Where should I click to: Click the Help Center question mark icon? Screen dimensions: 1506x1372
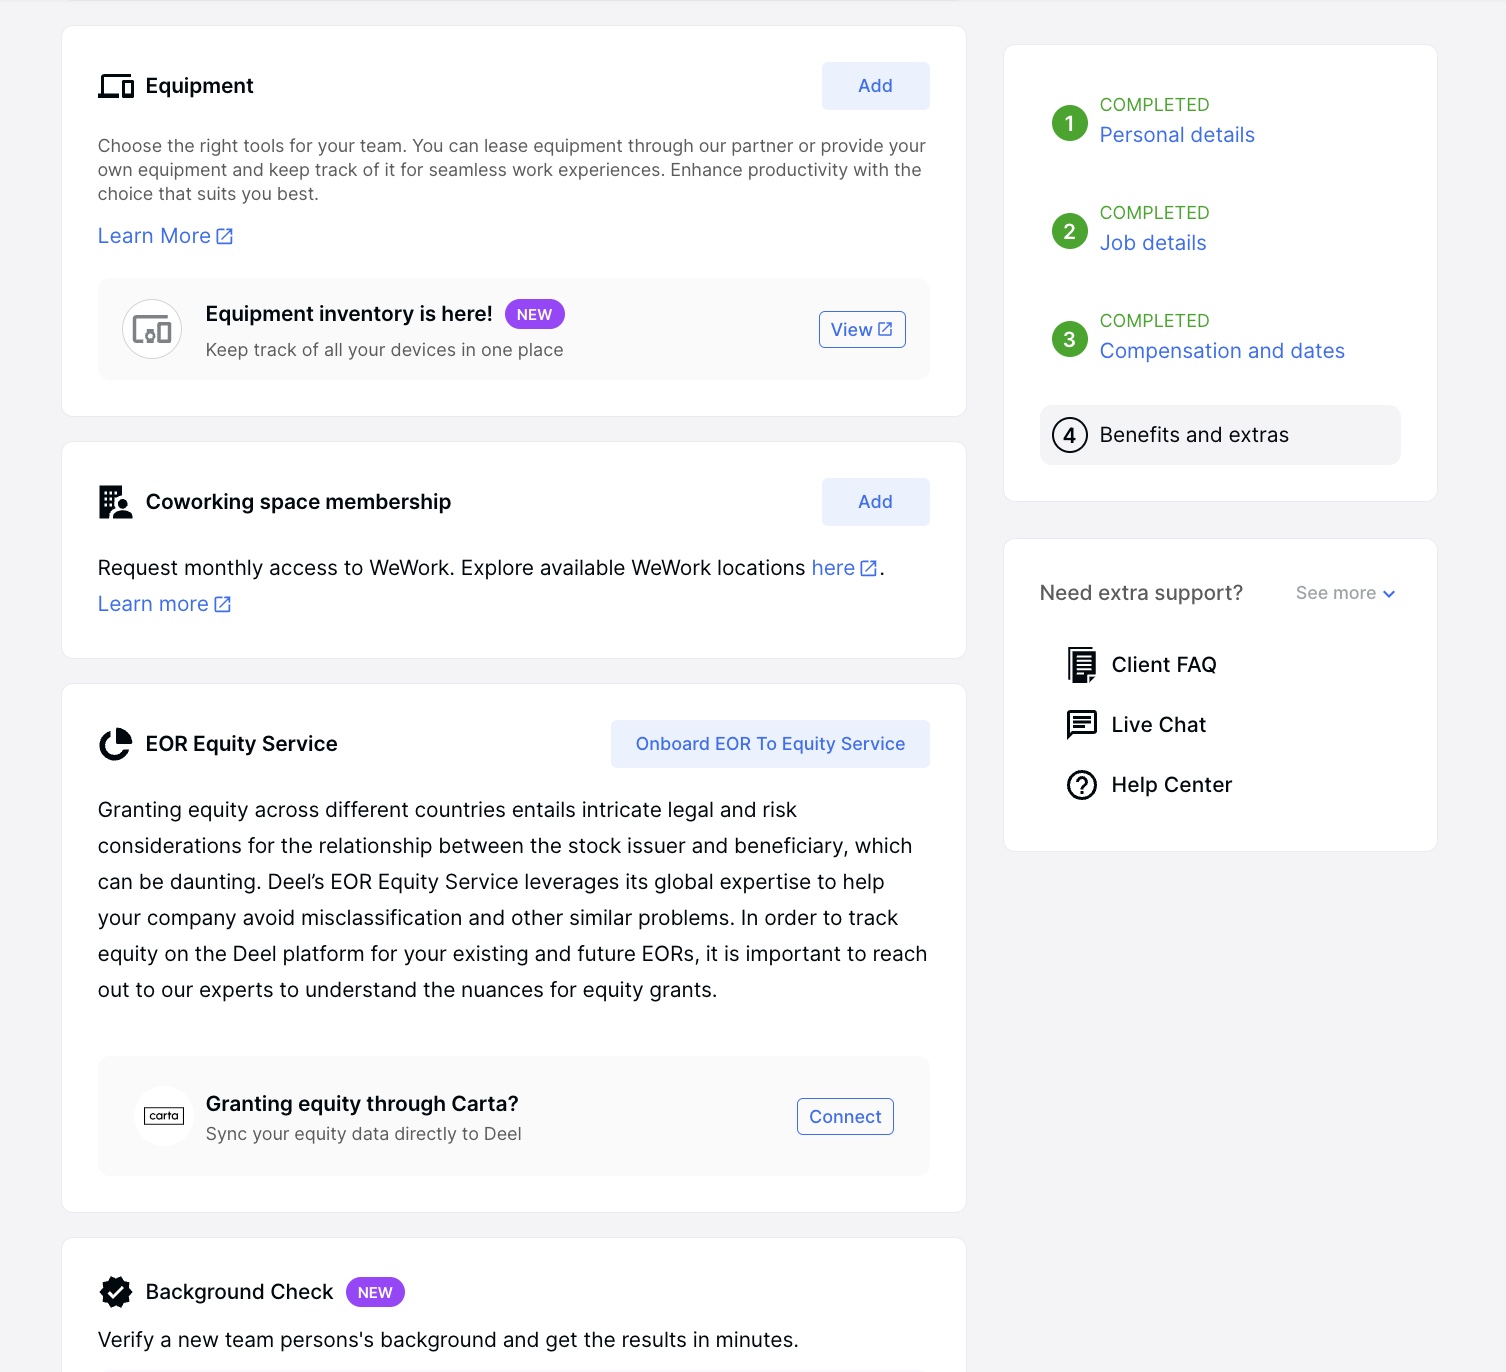click(1082, 785)
